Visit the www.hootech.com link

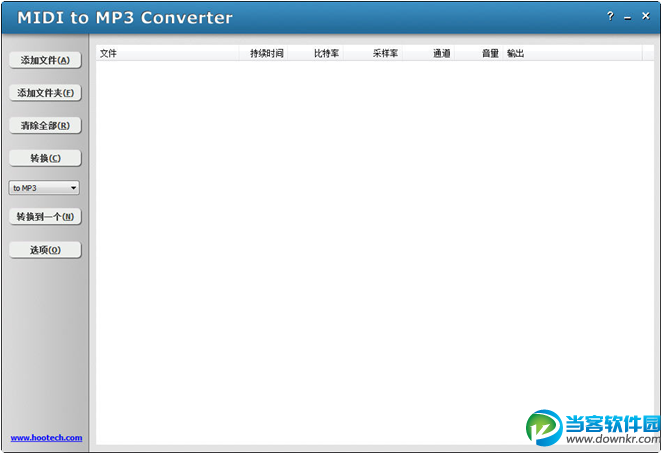(x=46, y=438)
